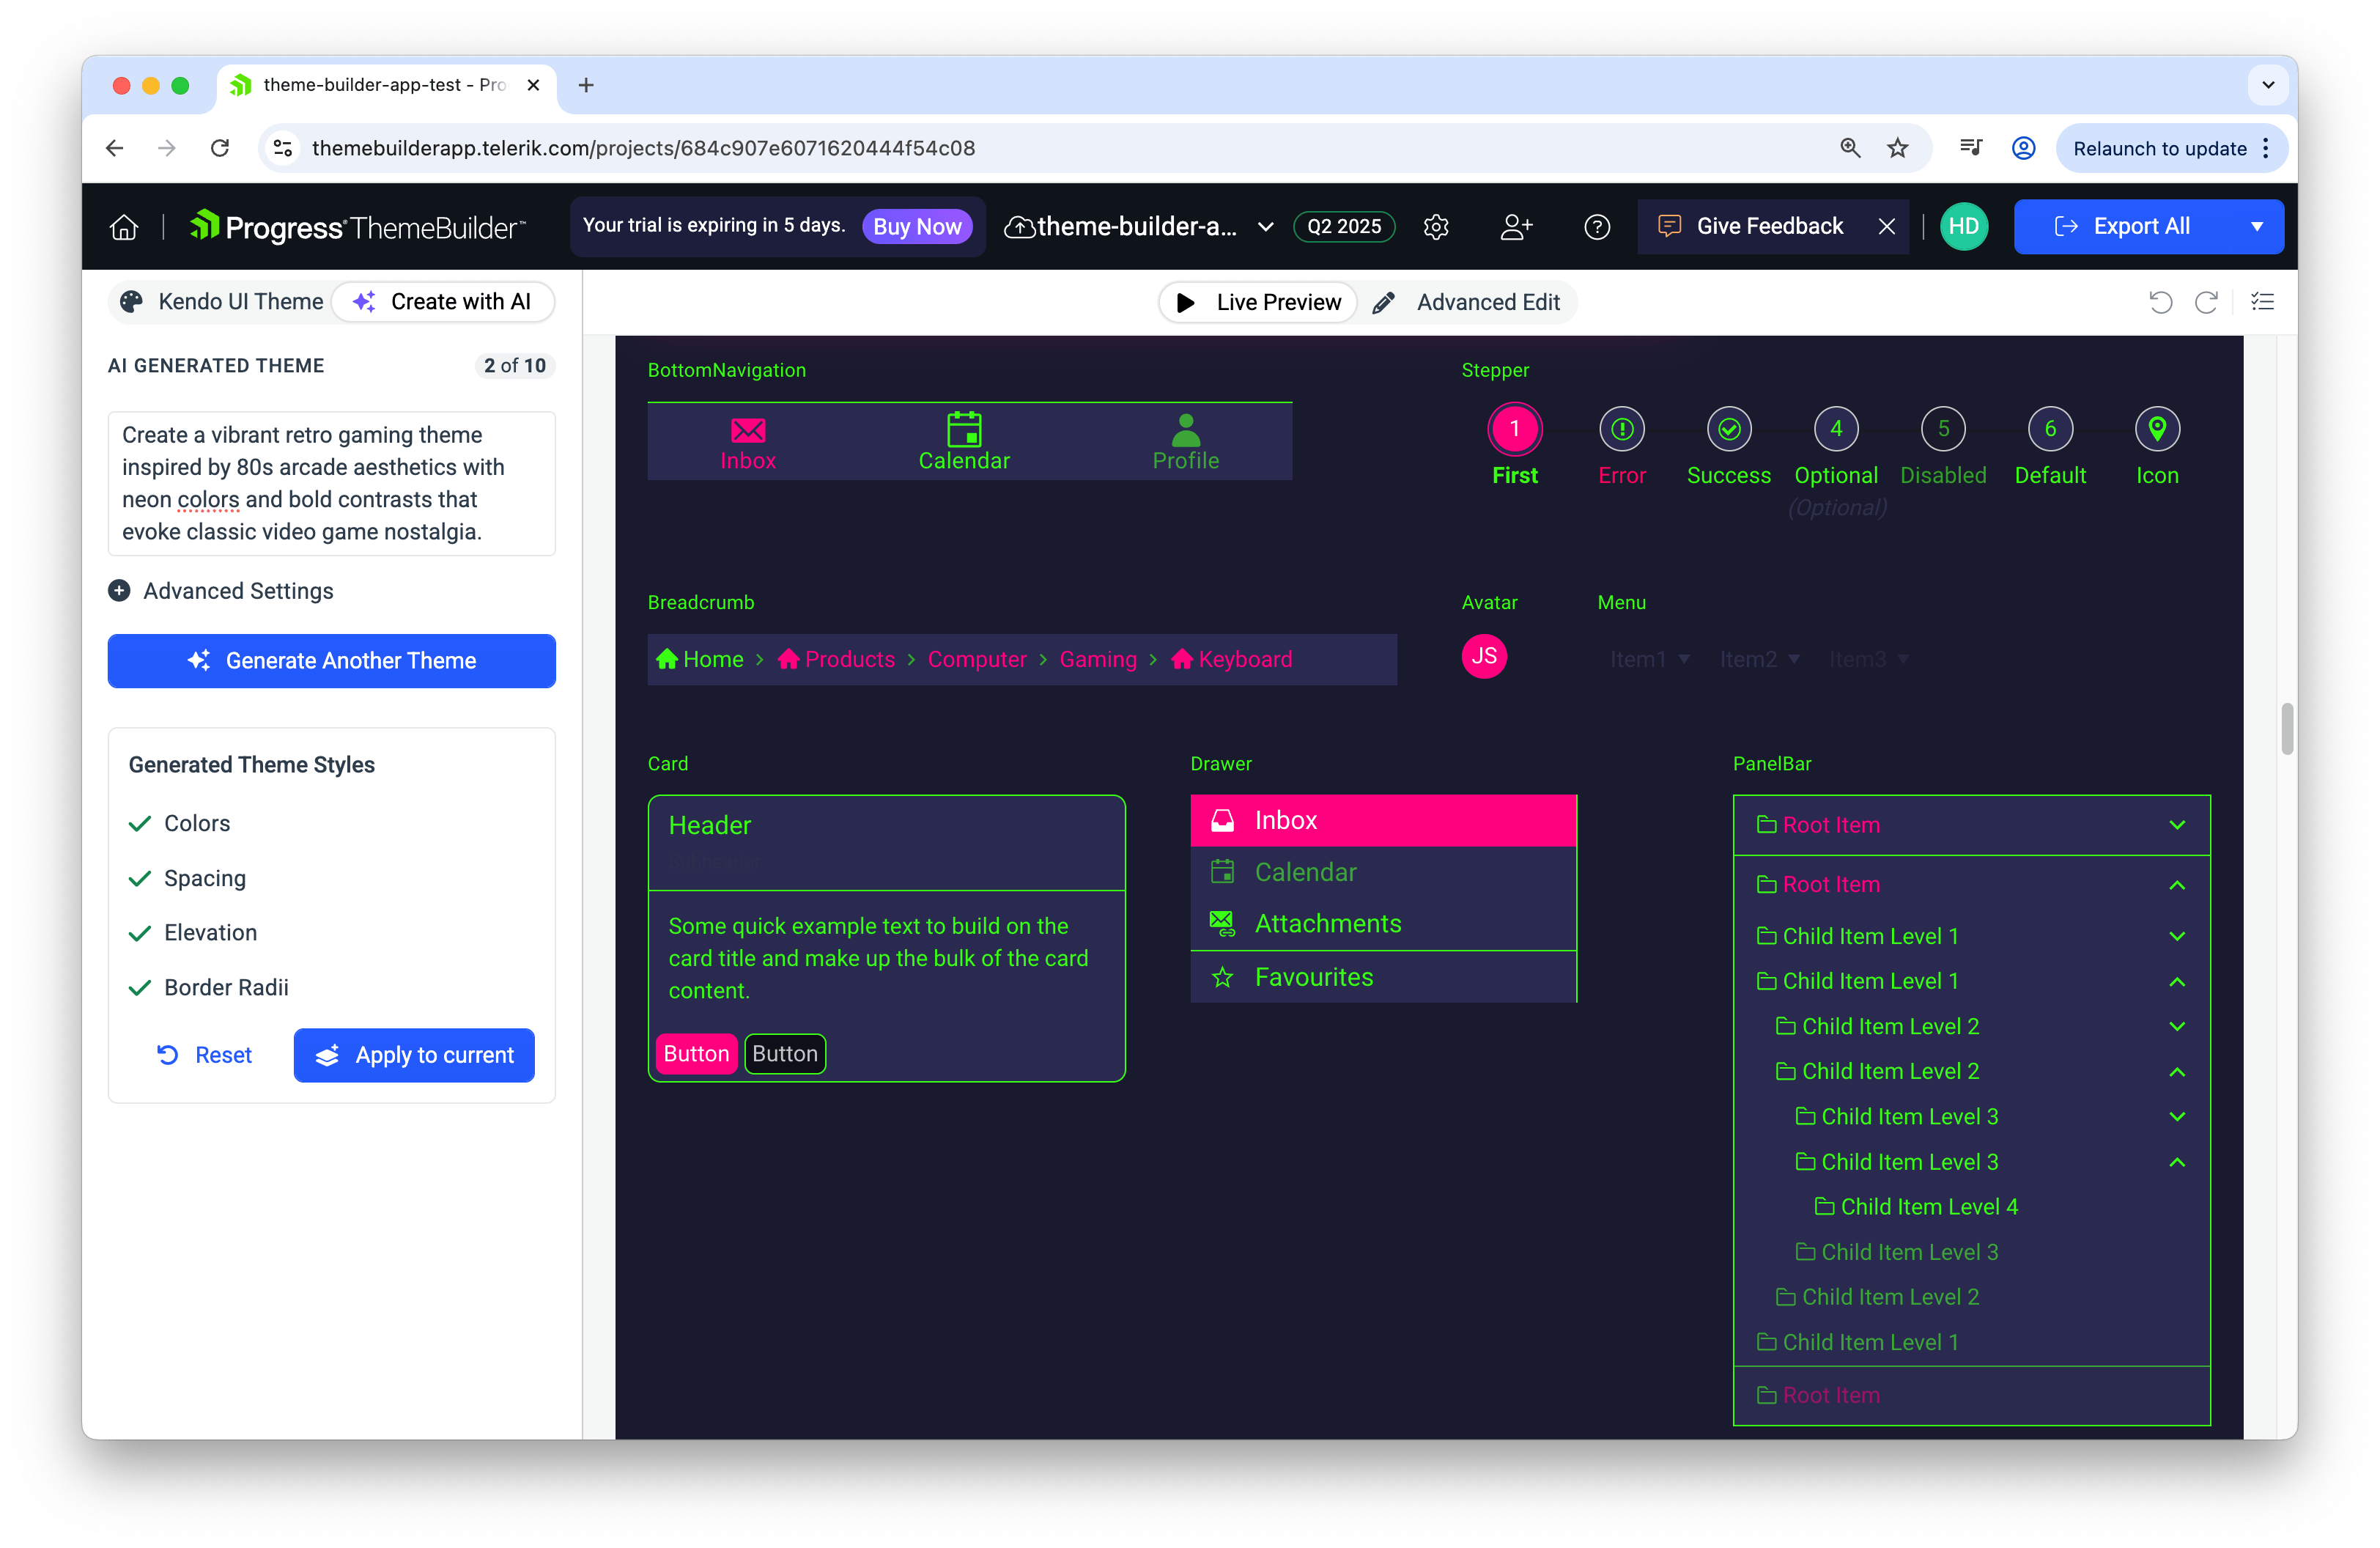Open project settings gear icon
The width and height of the screenshot is (2380, 1548).
(x=1436, y=227)
